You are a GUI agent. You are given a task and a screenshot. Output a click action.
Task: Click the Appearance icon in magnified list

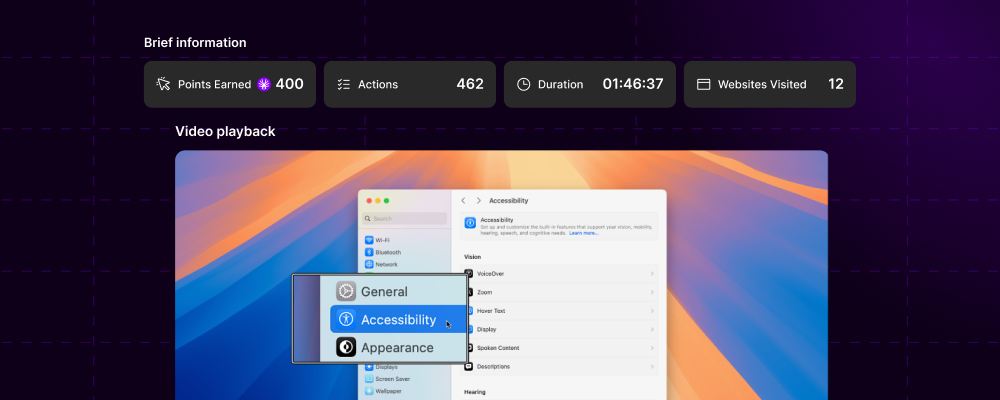coord(346,347)
